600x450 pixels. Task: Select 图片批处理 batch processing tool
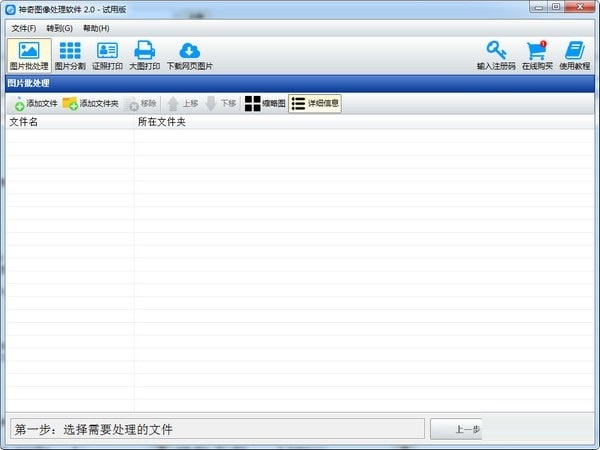point(29,56)
